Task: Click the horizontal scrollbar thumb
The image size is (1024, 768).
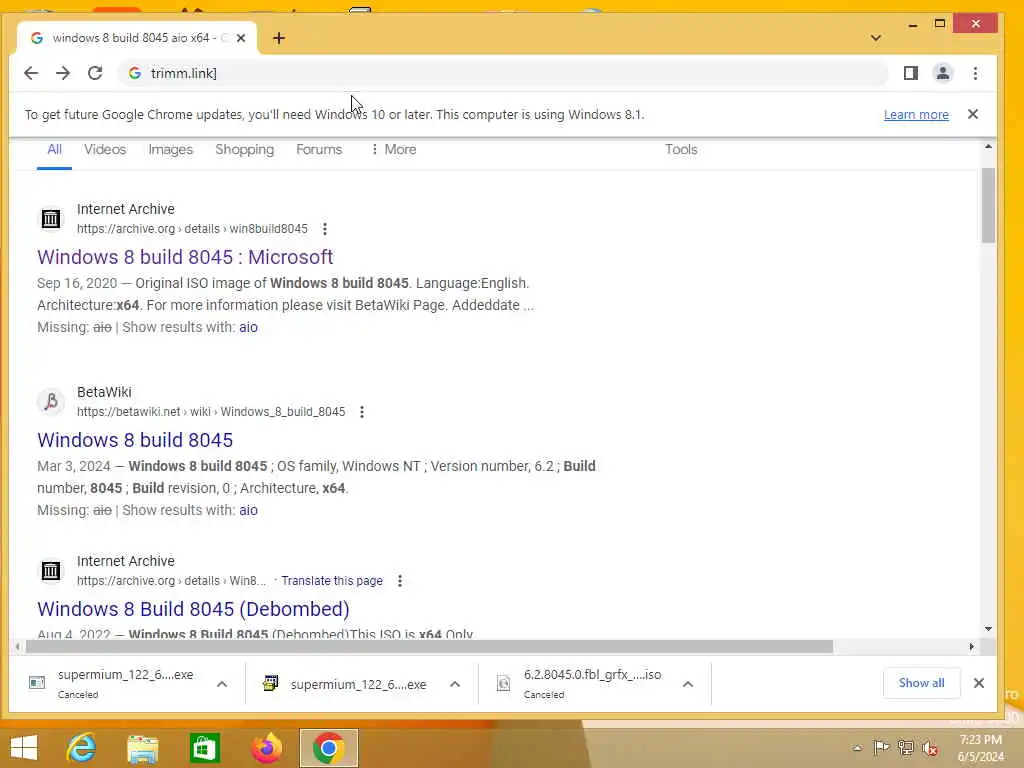Action: [x=429, y=647]
